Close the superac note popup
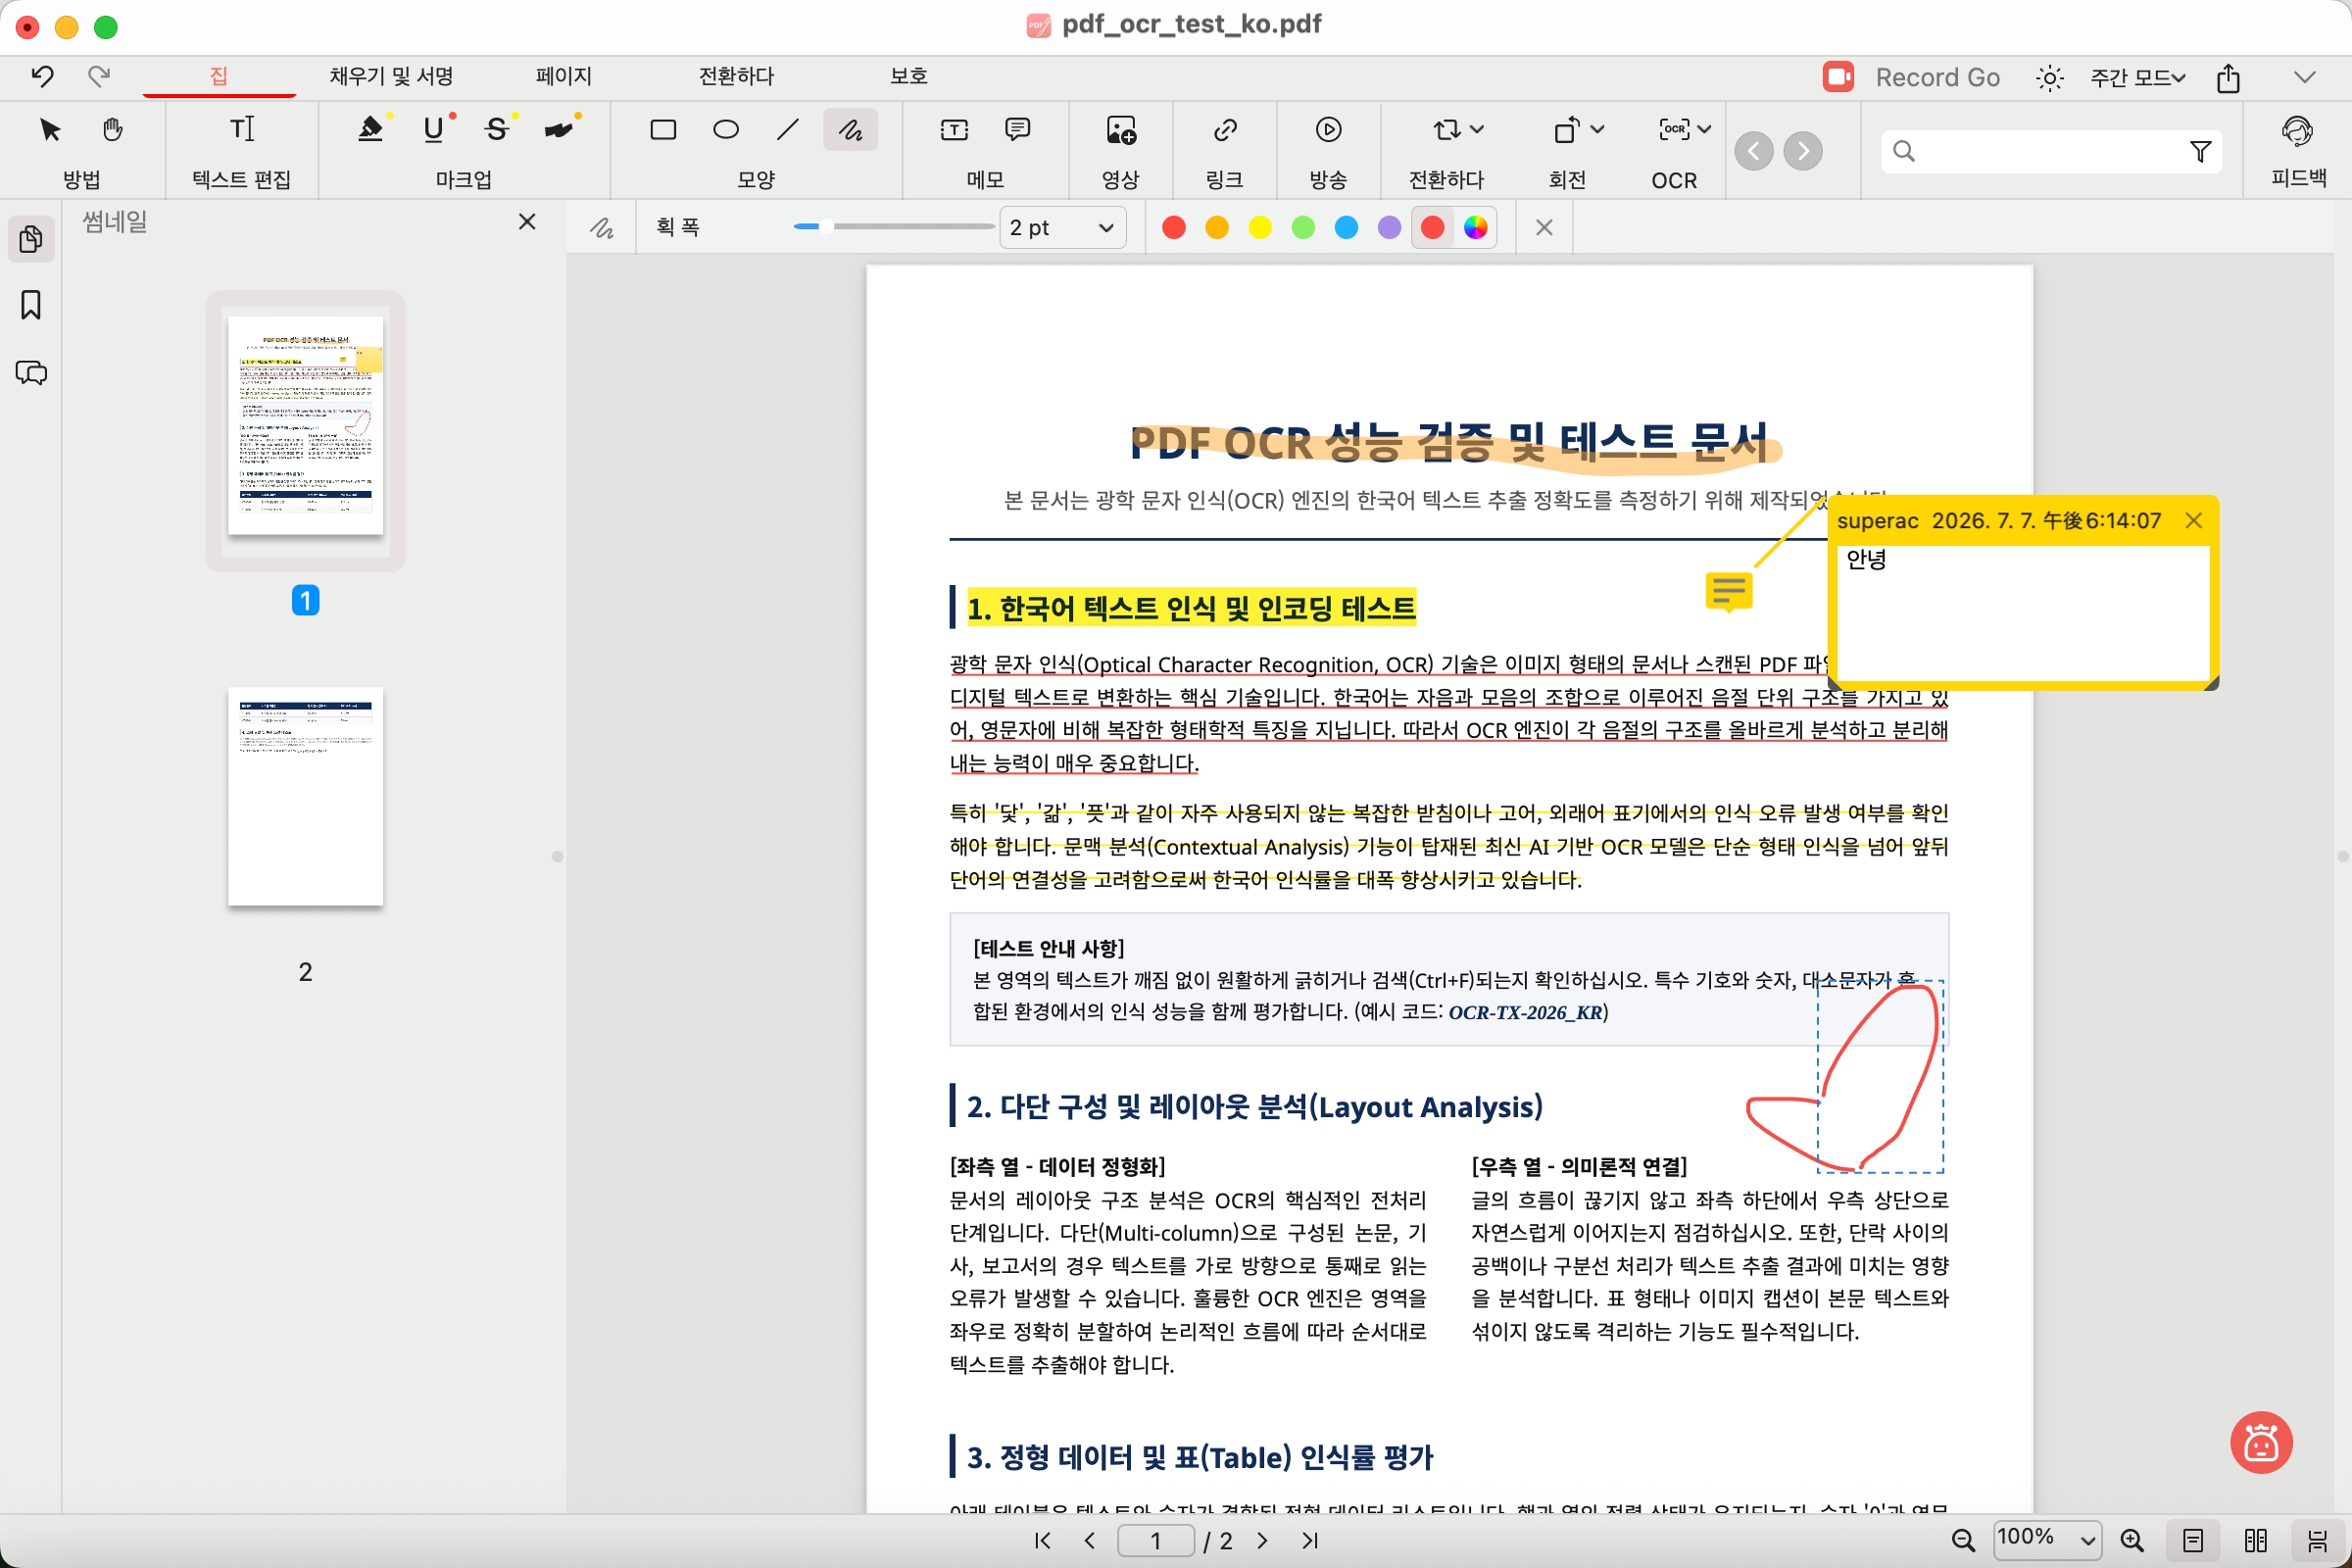 [x=2193, y=520]
